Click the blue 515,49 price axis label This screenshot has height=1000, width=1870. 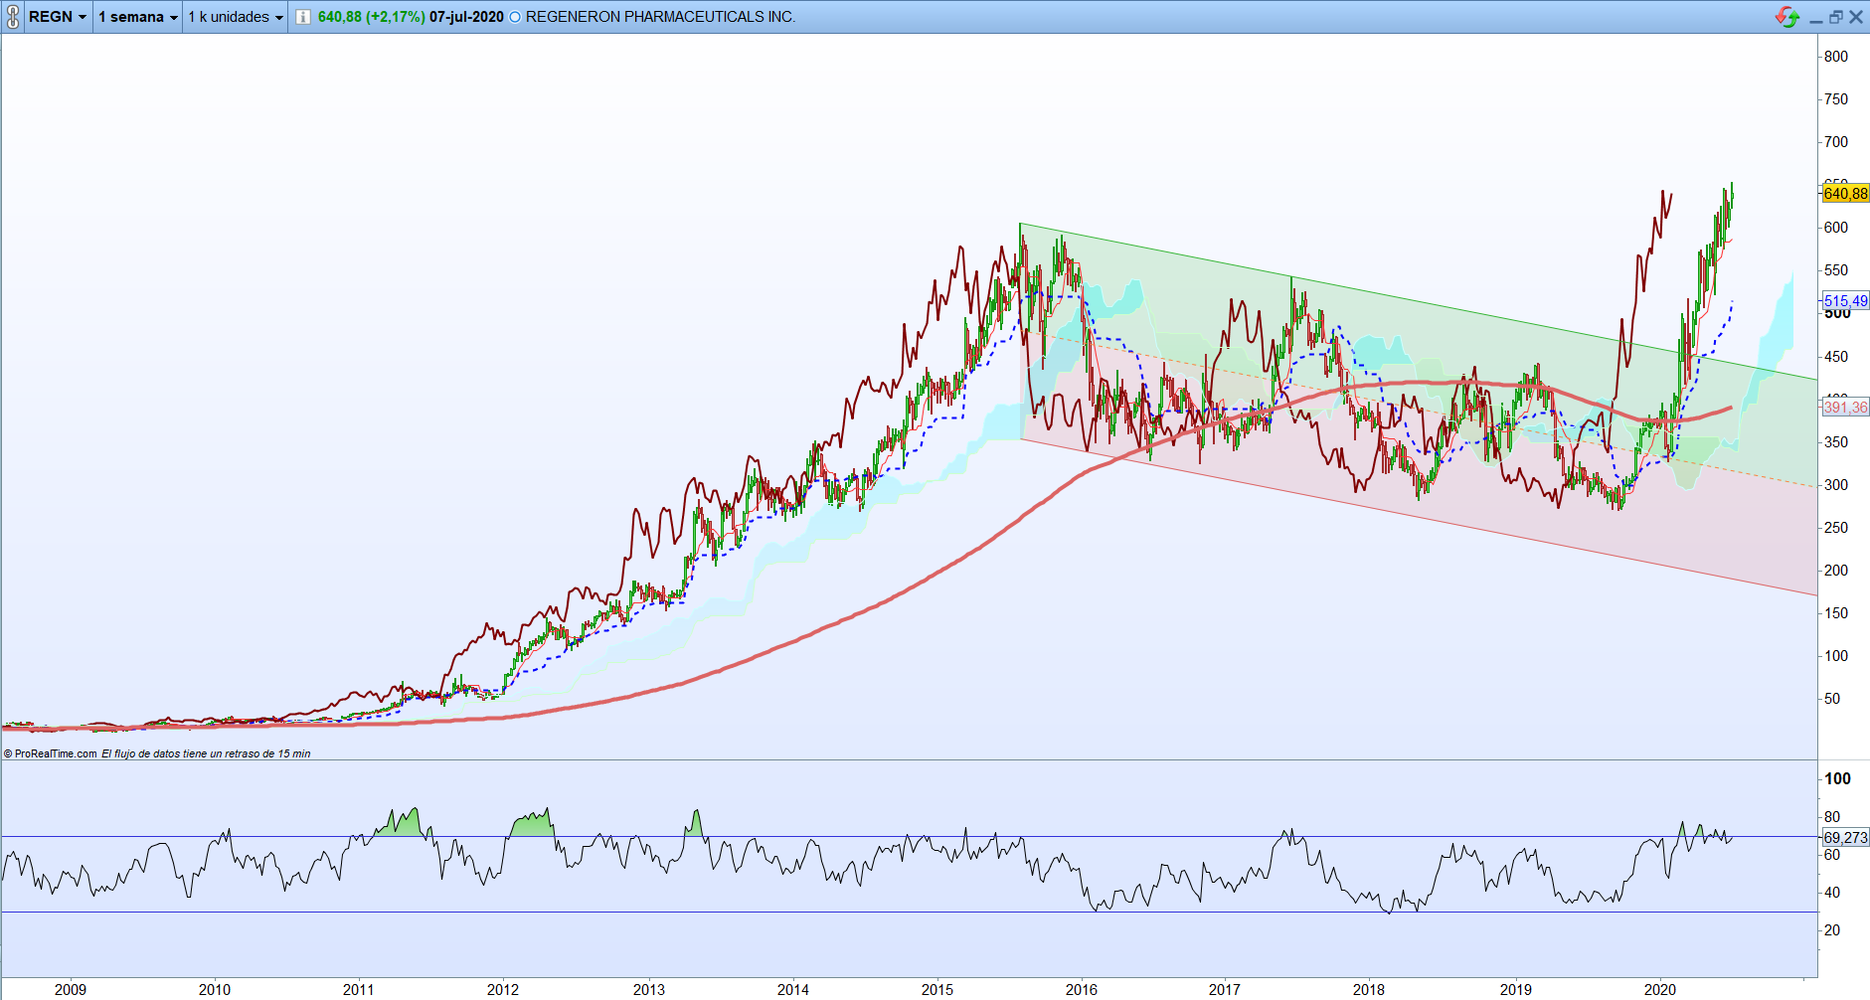pyautogui.click(x=1846, y=301)
